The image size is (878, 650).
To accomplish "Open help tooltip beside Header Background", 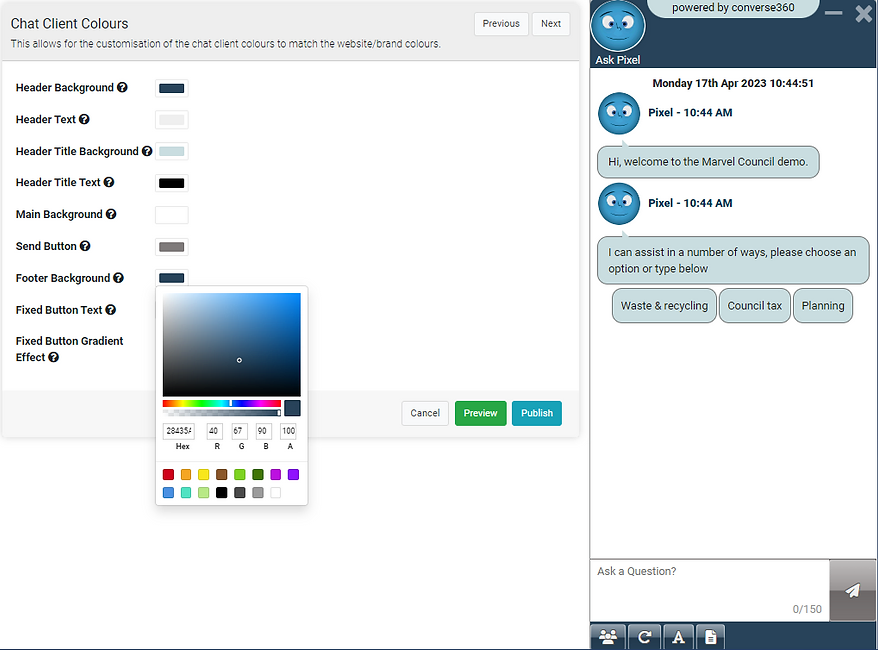I will (123, 88).
